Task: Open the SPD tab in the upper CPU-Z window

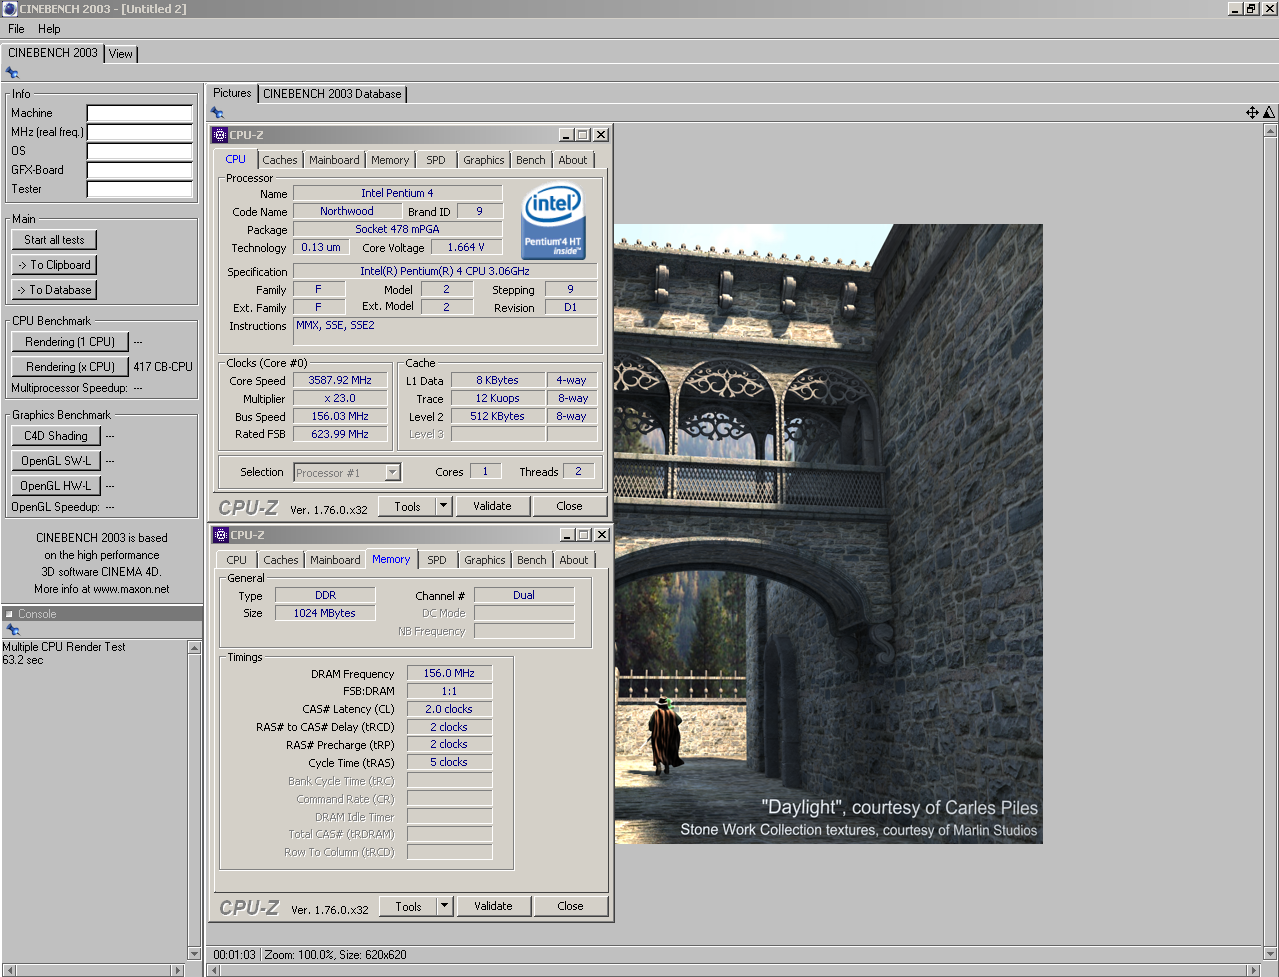Action: [x=436, y=160]
